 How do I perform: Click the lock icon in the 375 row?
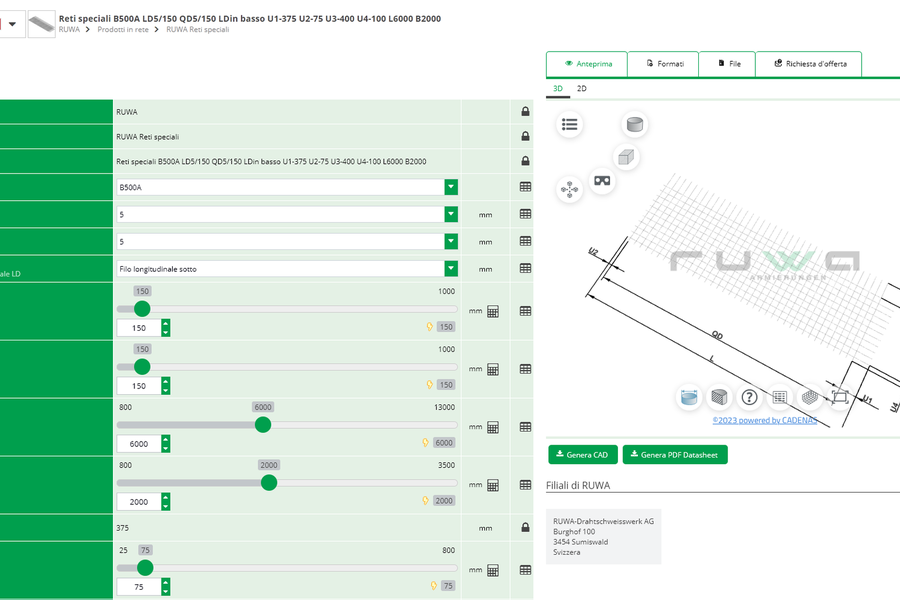(x=525, y=527)
